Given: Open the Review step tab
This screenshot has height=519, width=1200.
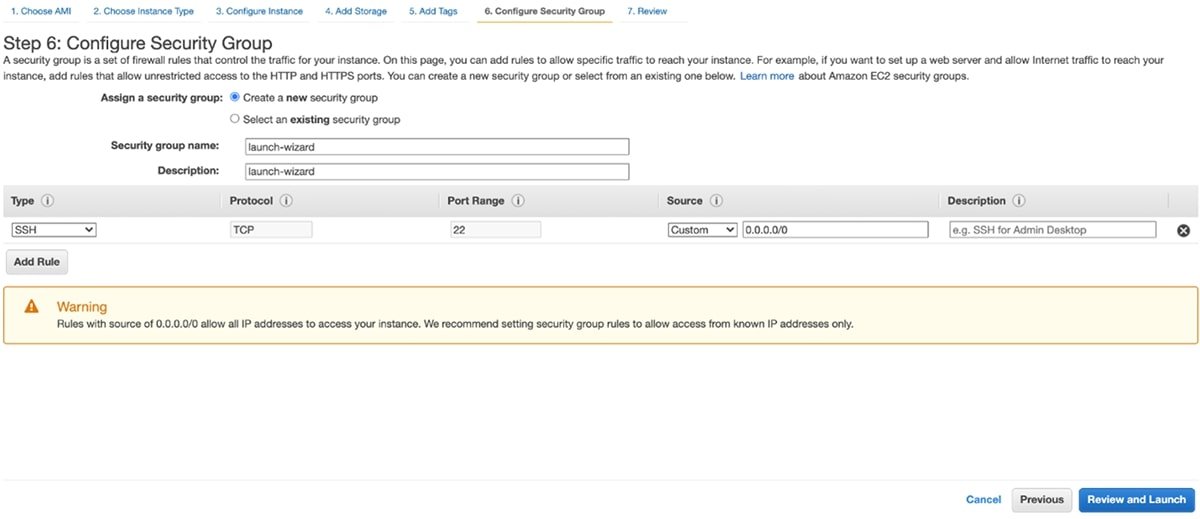Looking at the screenshot, I should pos(647,11).
